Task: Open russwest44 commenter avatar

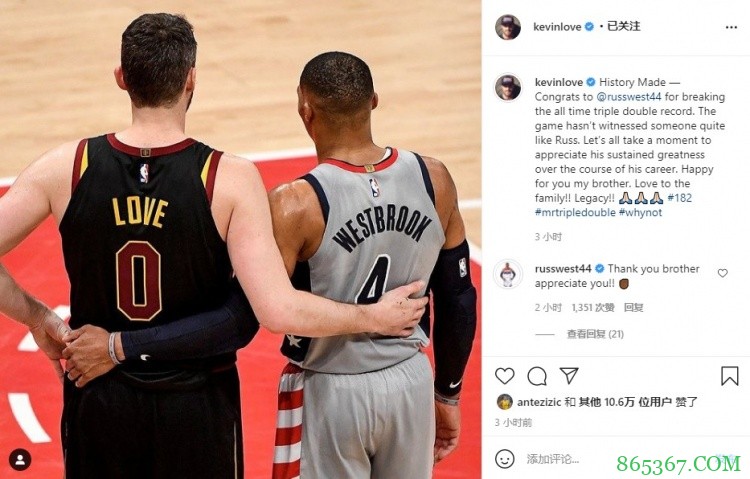Action: click(508, 274)
